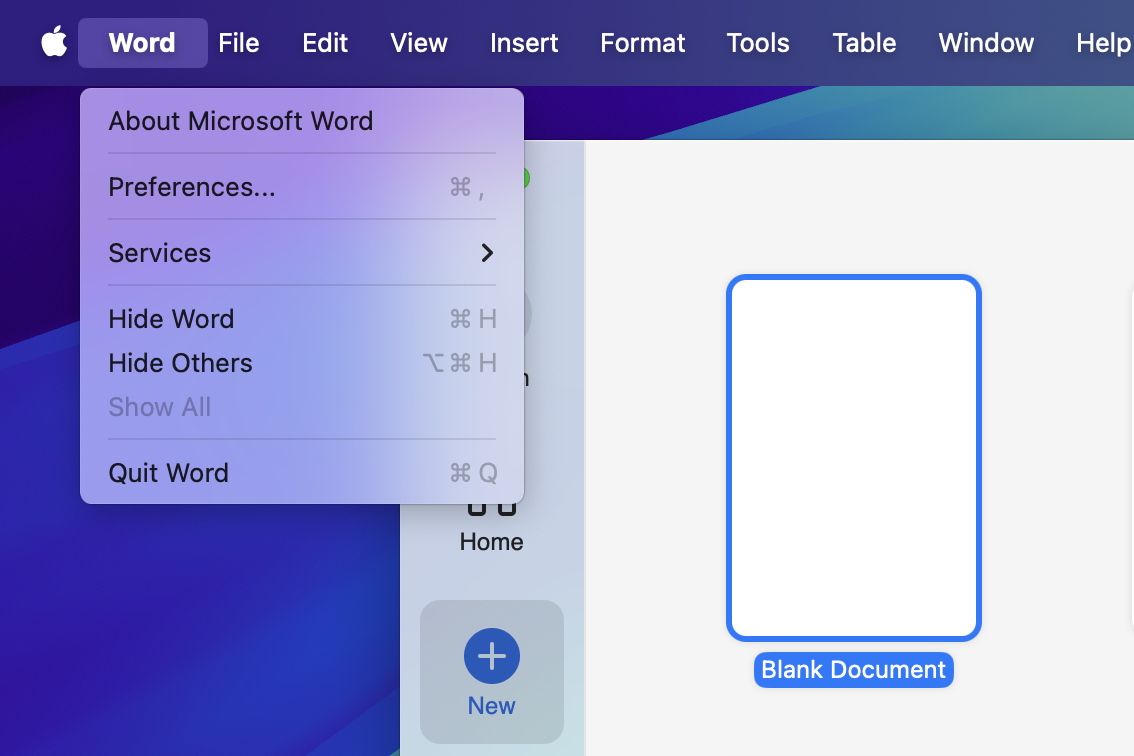Open the Window menu
This screenshot has height=756, width=1134.
pos(986,43)
